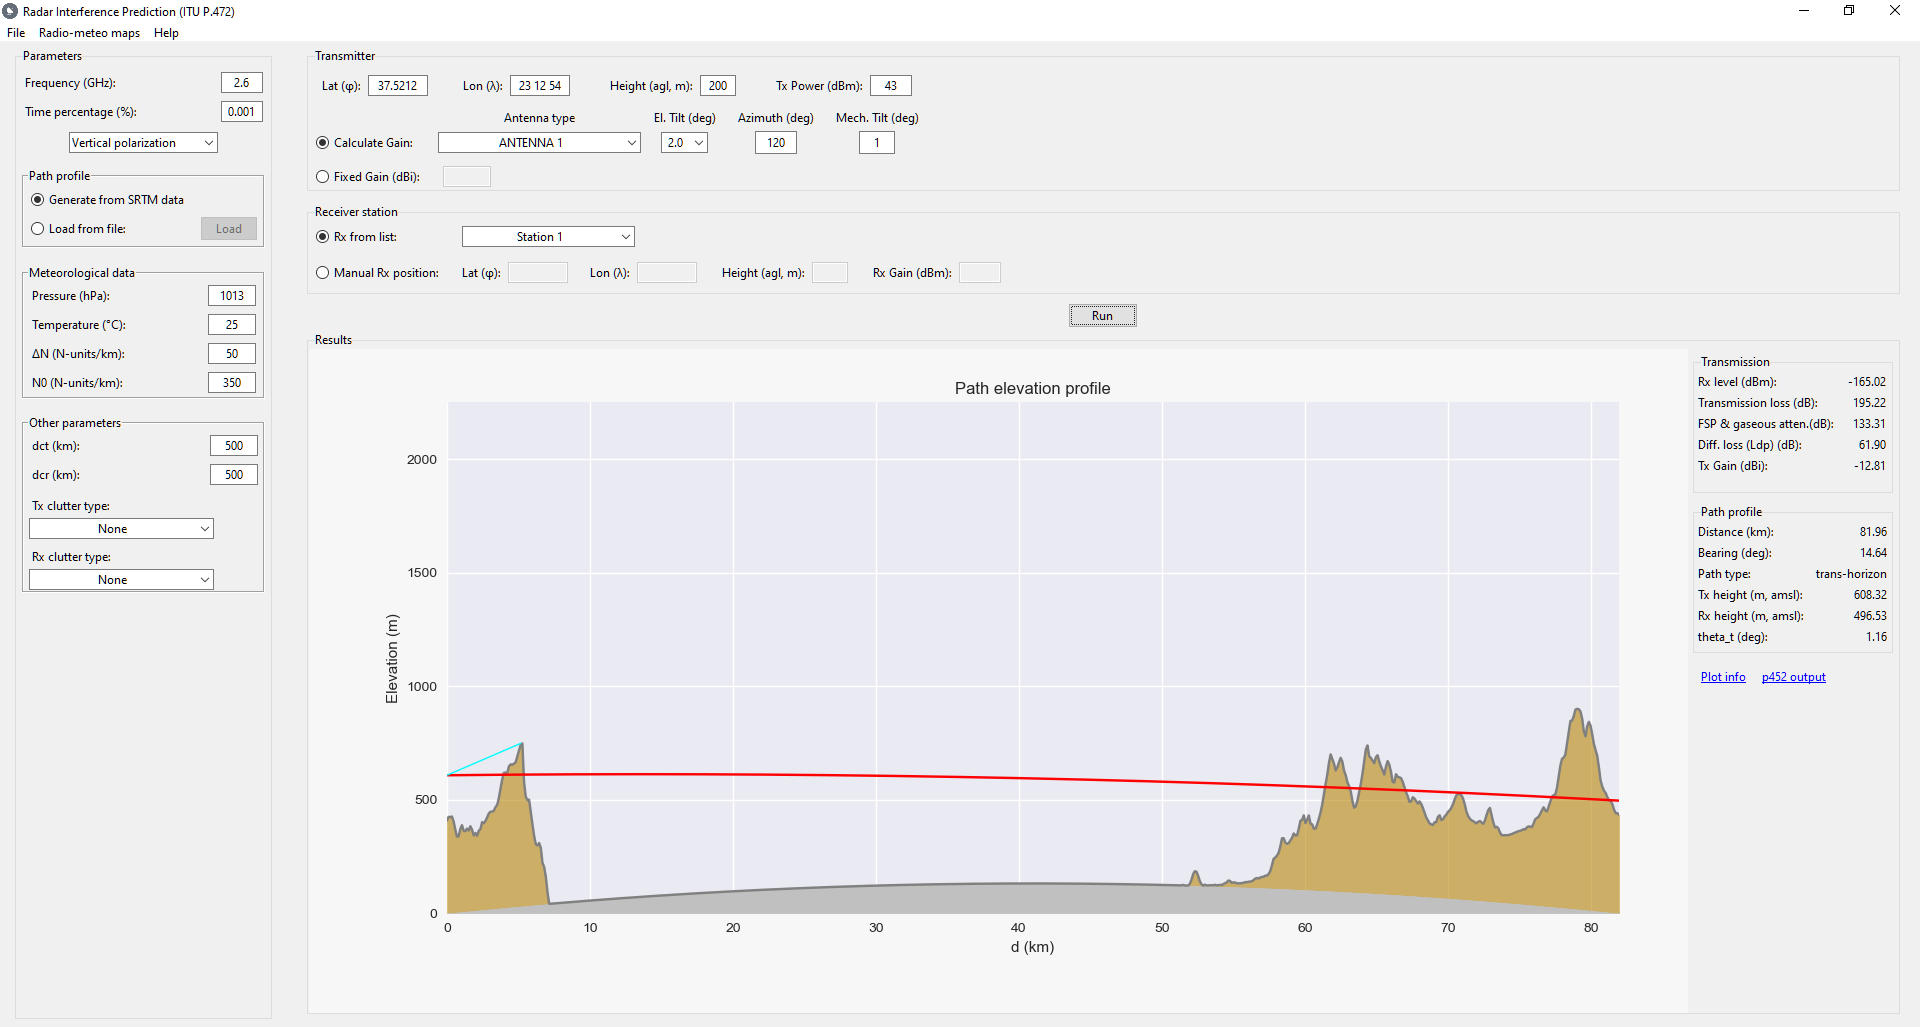This screenshot has width=1920, height=1027.
Task: Enable Manual Rx position option
Action: pyautogui.click(x=323, y=273)
